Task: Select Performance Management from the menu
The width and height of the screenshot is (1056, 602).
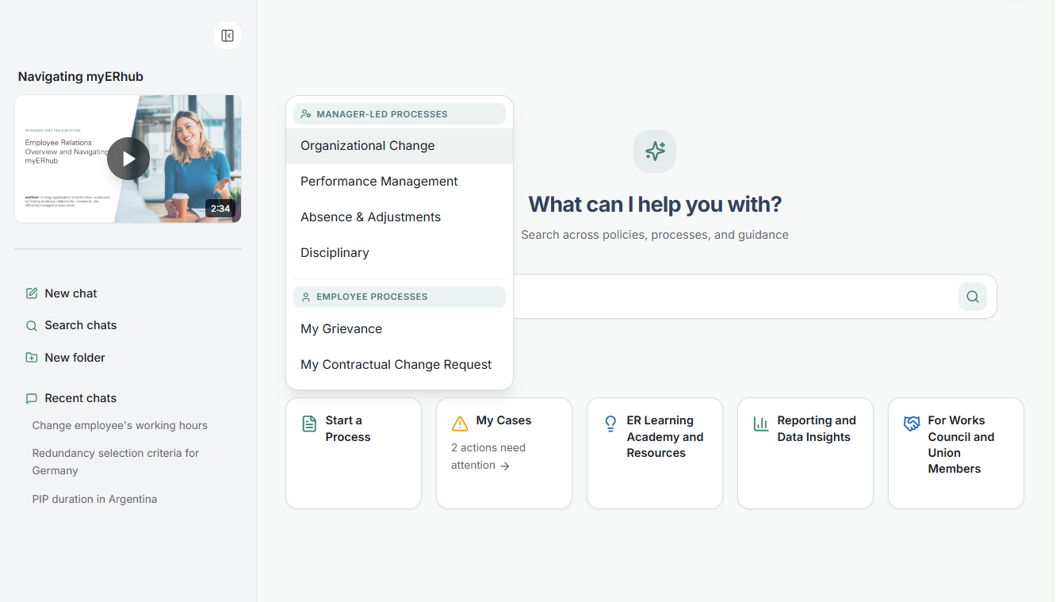Action: pos(399,181)
